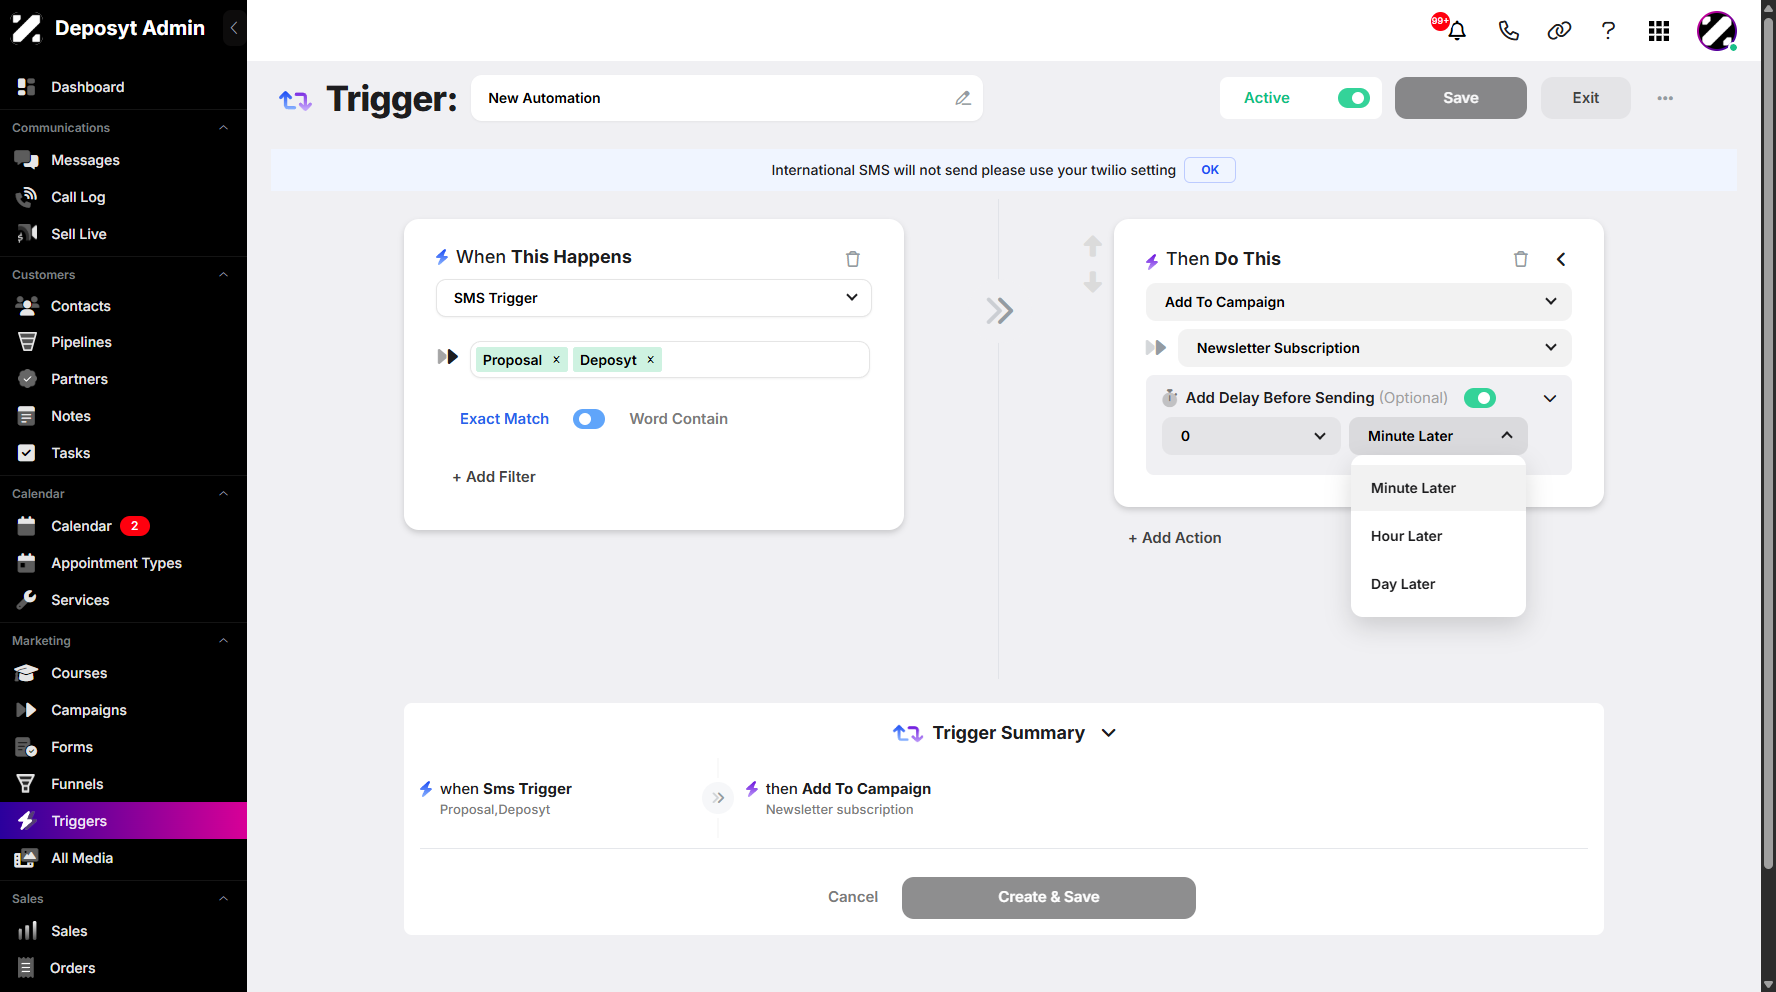This screenshot has width=1776, height=992.
Task: Click the pencil icon to rename automation
Action: coord(962,98)
